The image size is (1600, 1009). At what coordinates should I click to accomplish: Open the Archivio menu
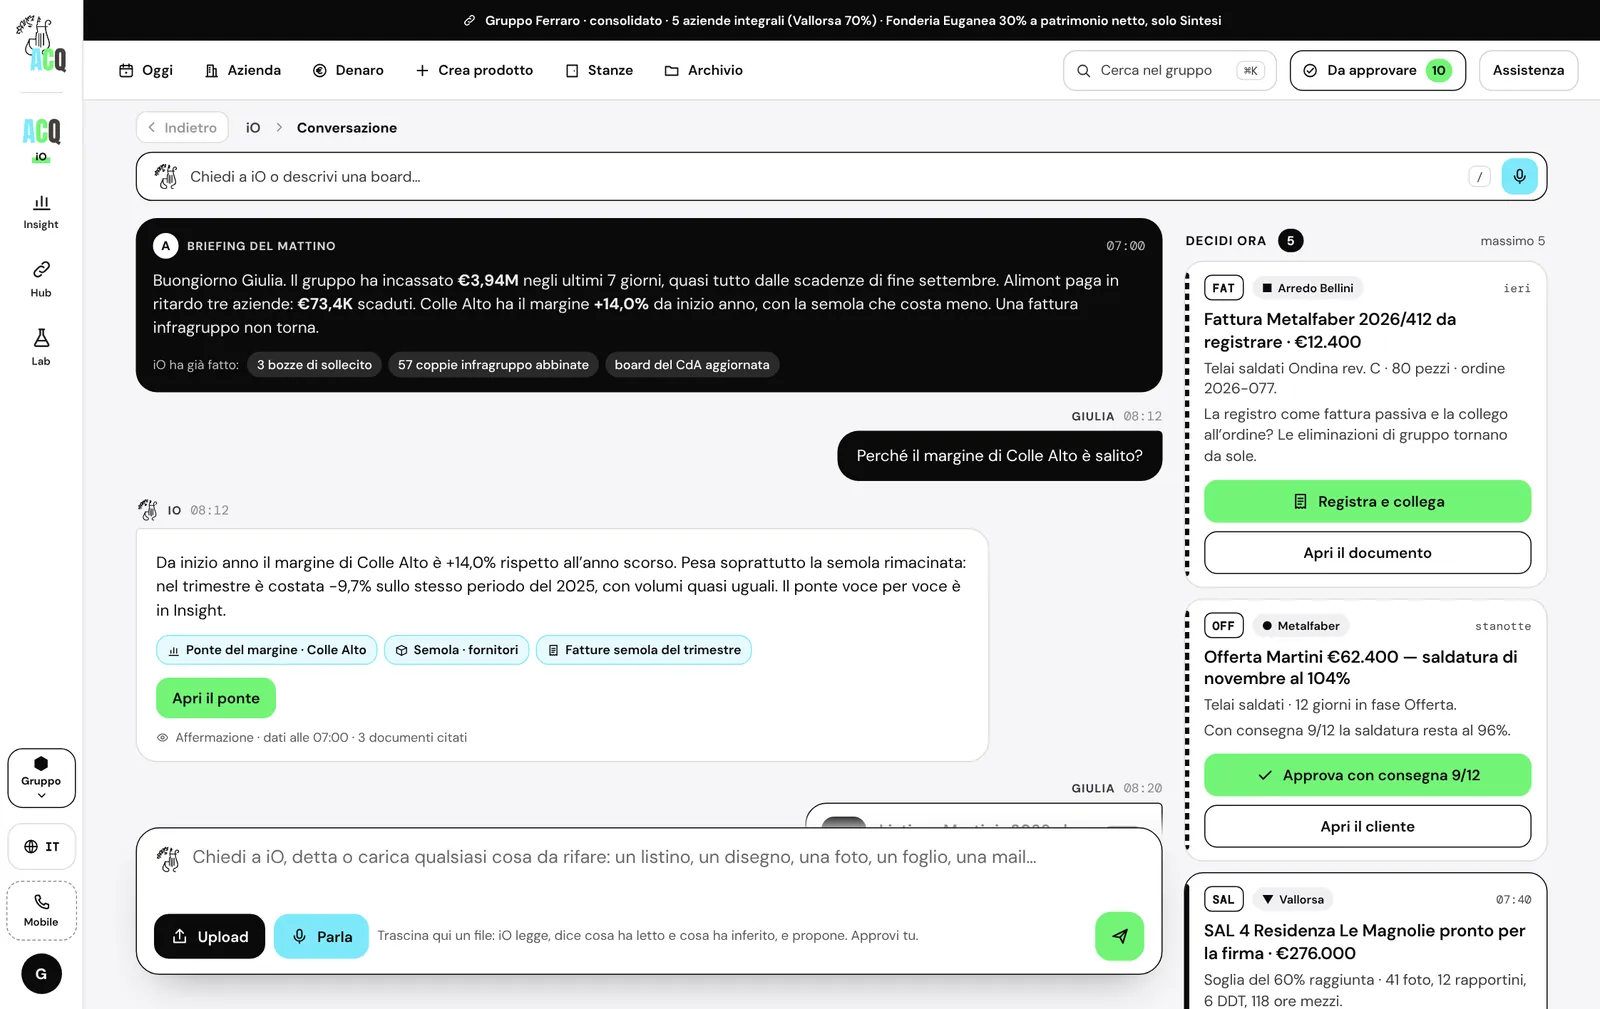(704, 70)
